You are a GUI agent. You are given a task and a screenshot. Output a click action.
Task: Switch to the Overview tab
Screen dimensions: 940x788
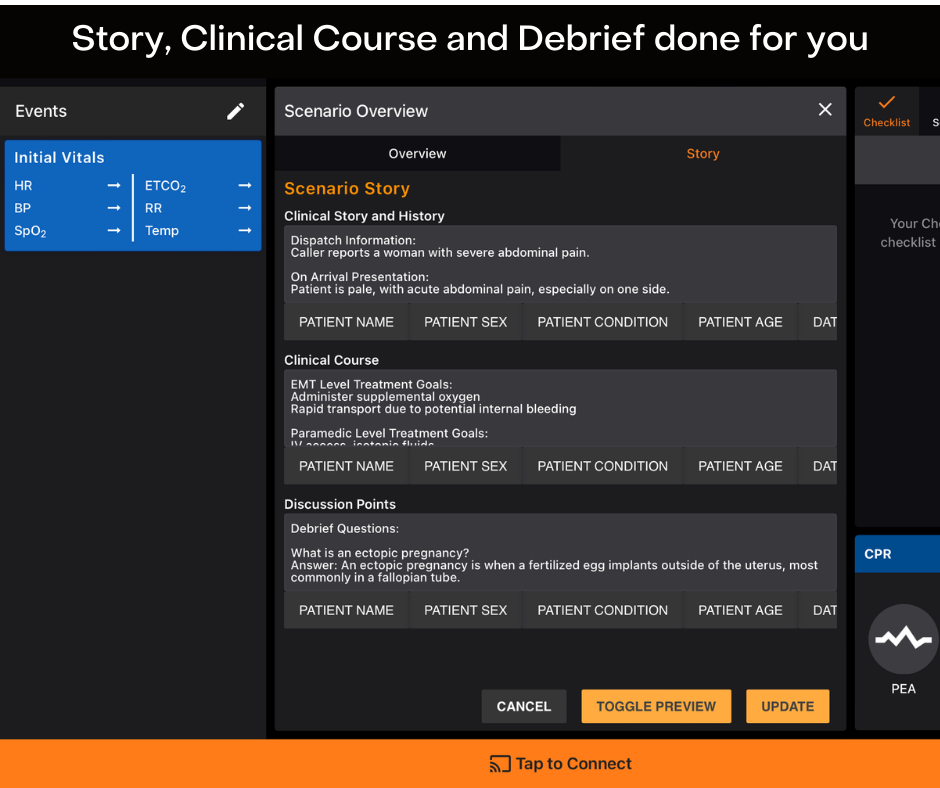[x=417, y=153]
